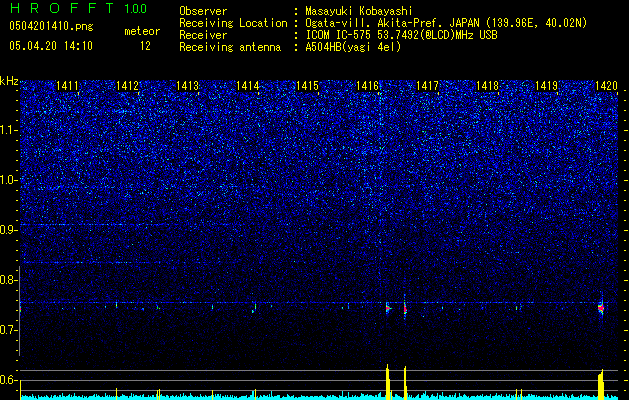Click the date stamp 05.04.20 14:10
Image resolution: width=629 pixels, height=400 pixels.
[x=51, y=46]
